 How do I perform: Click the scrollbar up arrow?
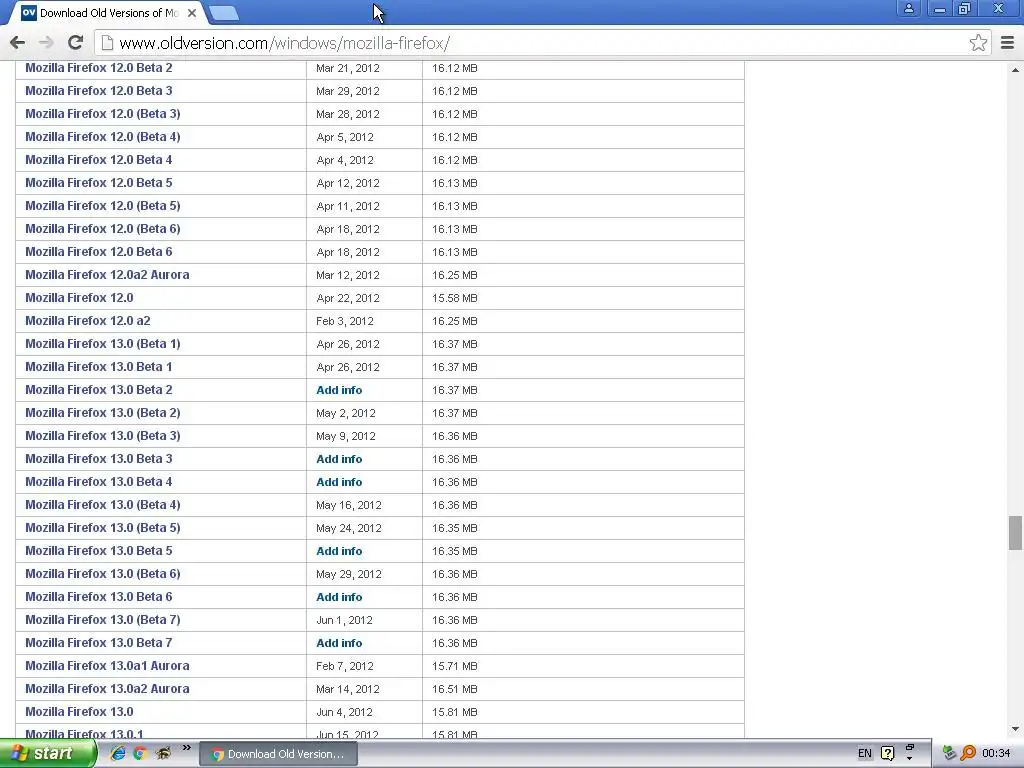pos(1015,69)
